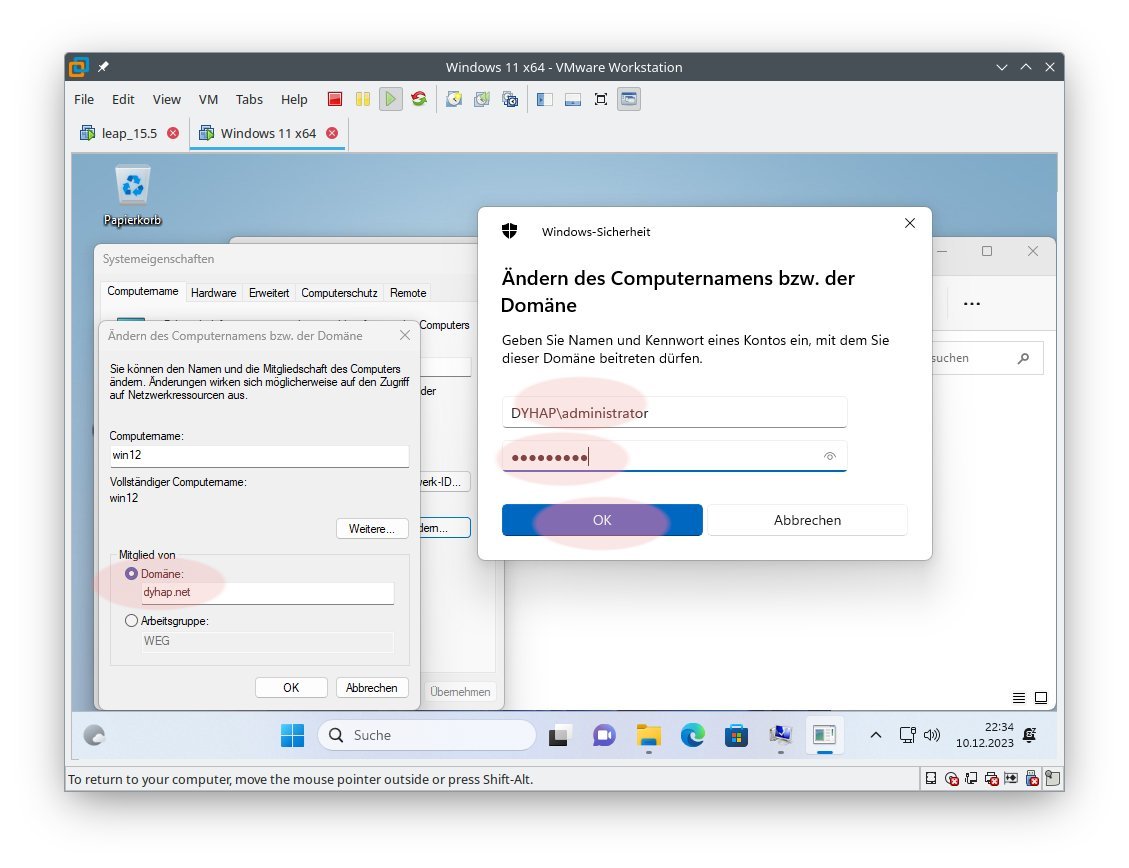This screenshot has height=868, width=1129.
Task: Enter full screen mode via the toolbar icon
Action: click(601, 99)
